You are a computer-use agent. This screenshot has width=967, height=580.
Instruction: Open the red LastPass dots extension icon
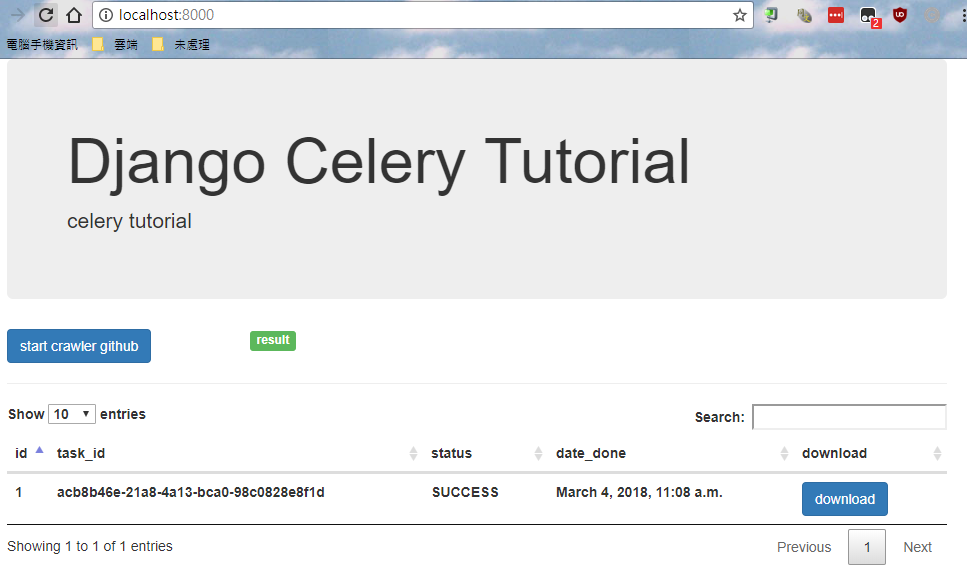click(836, 15)
